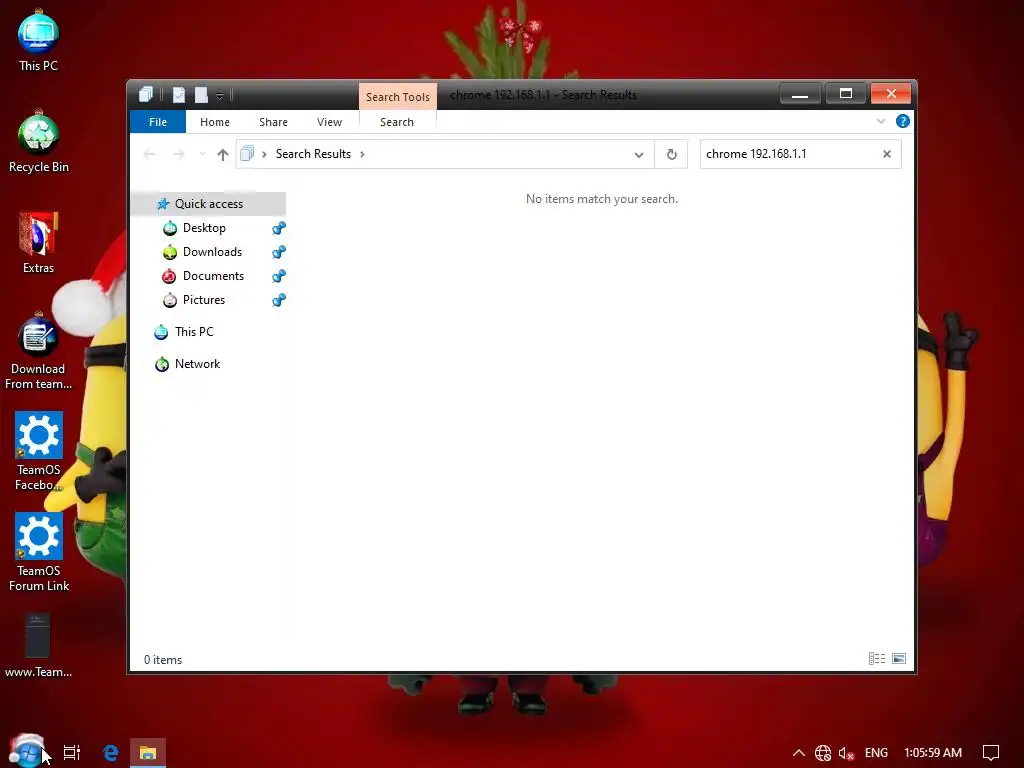Select the TeamOS Facebook shortcut icon

tap(38, 452)
